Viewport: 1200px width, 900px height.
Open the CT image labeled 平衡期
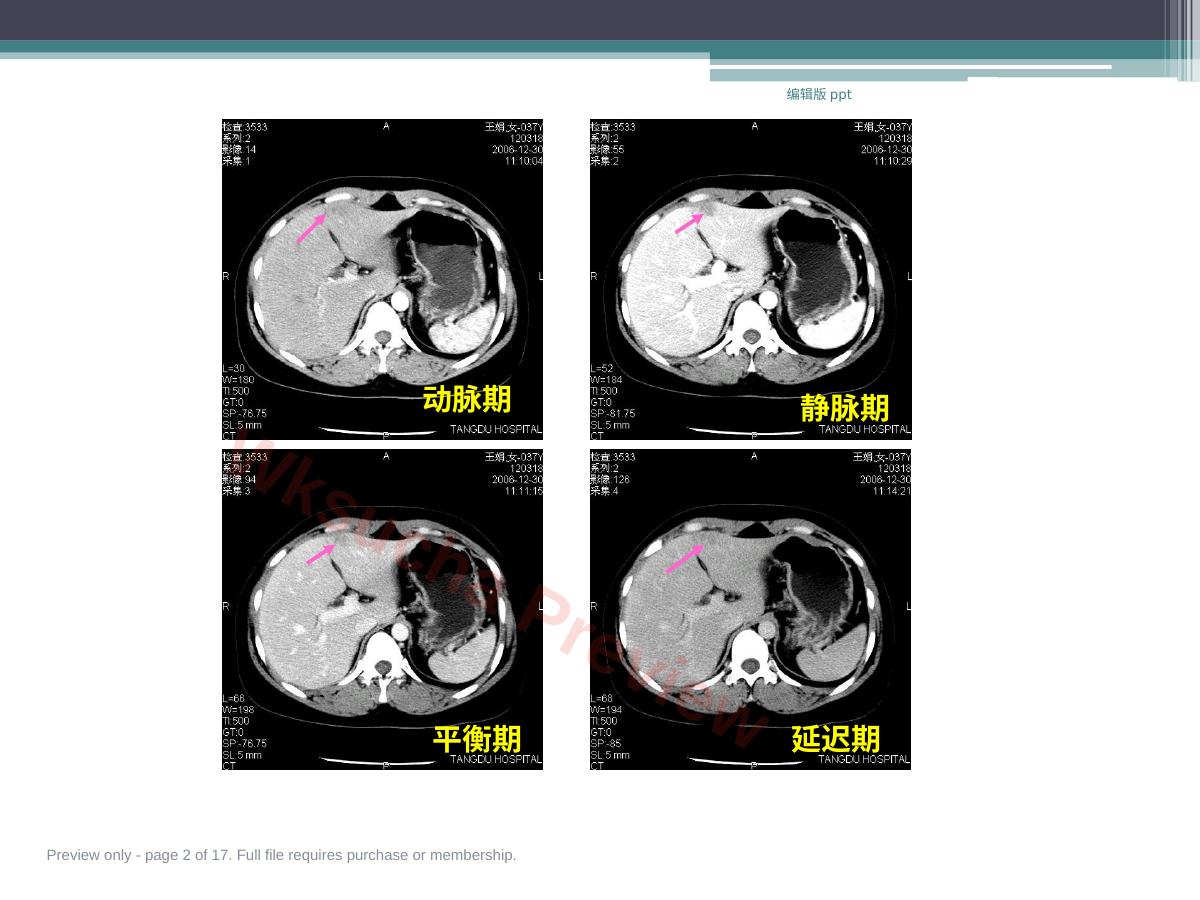click(x=382, y=609)
